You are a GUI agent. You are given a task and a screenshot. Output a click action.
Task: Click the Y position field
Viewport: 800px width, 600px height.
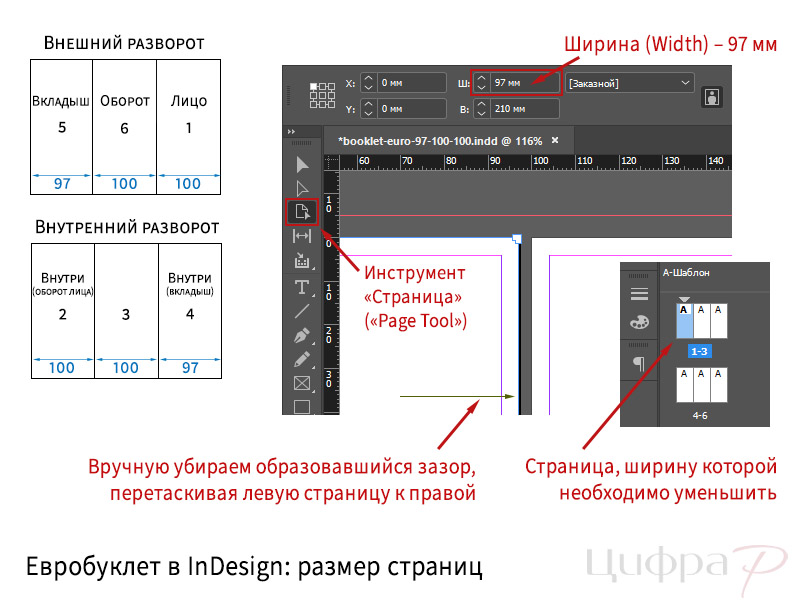(x=411, y=109)
